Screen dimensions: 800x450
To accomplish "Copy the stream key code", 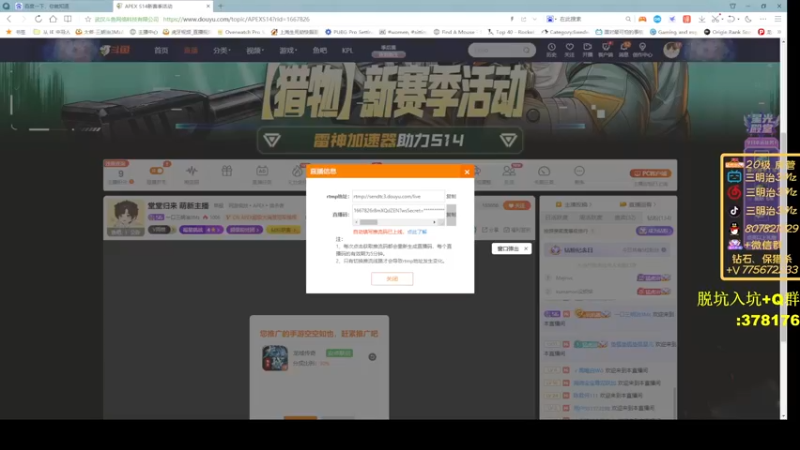I will point(451,215).
